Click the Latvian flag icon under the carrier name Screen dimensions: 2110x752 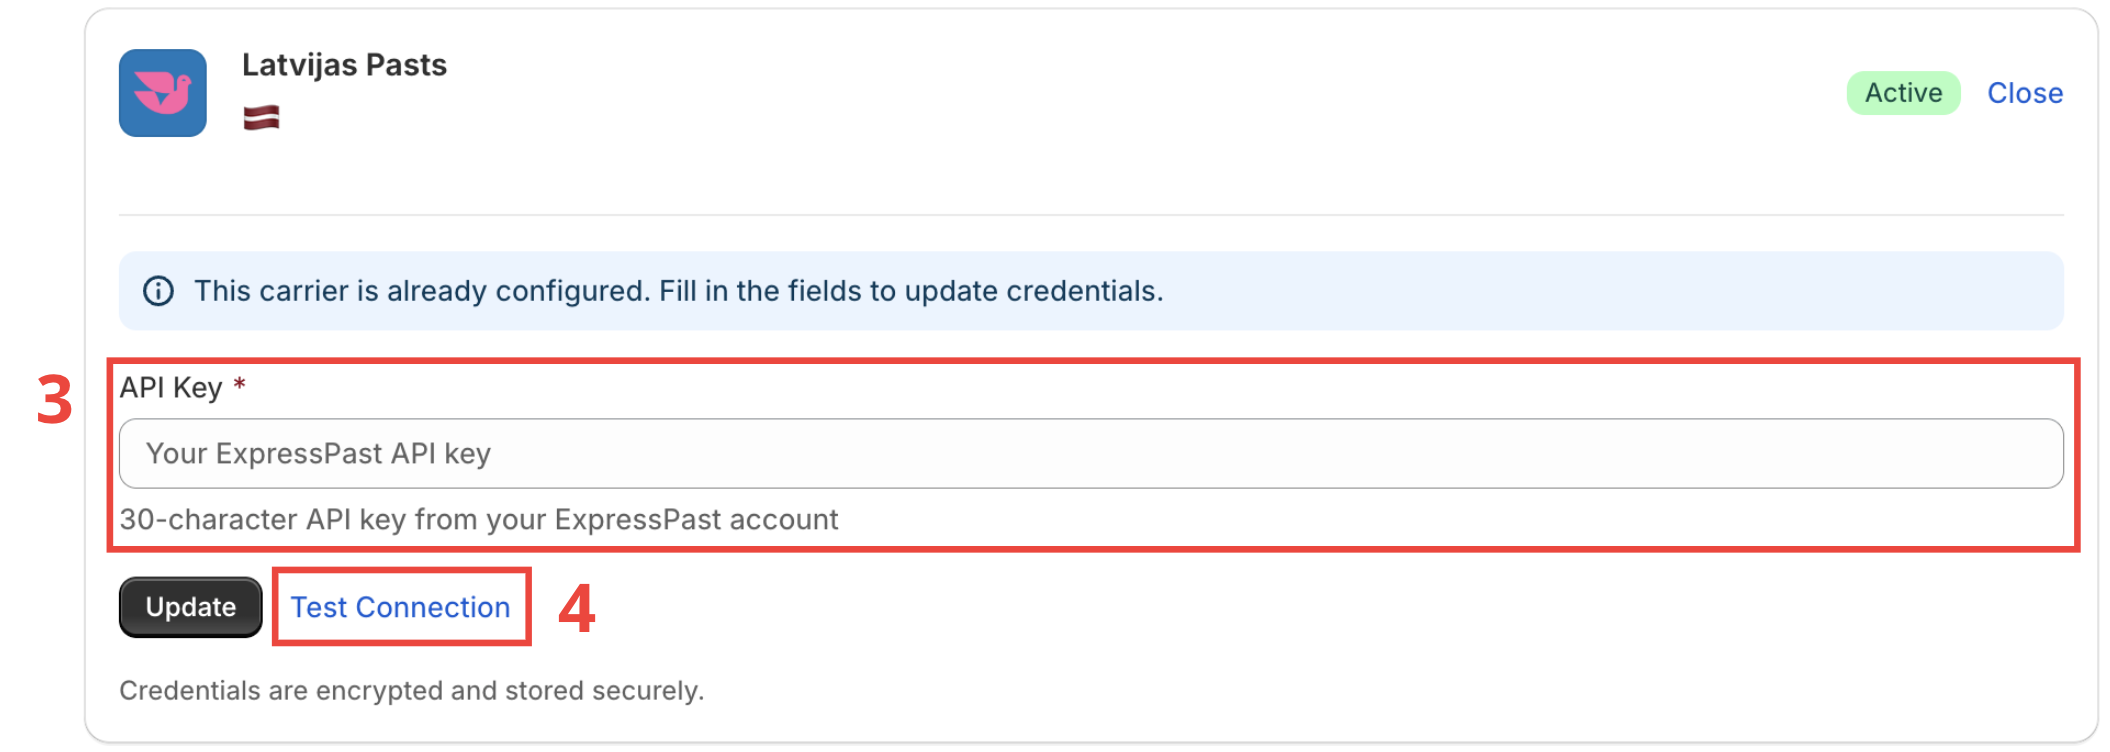coord(262,116)
